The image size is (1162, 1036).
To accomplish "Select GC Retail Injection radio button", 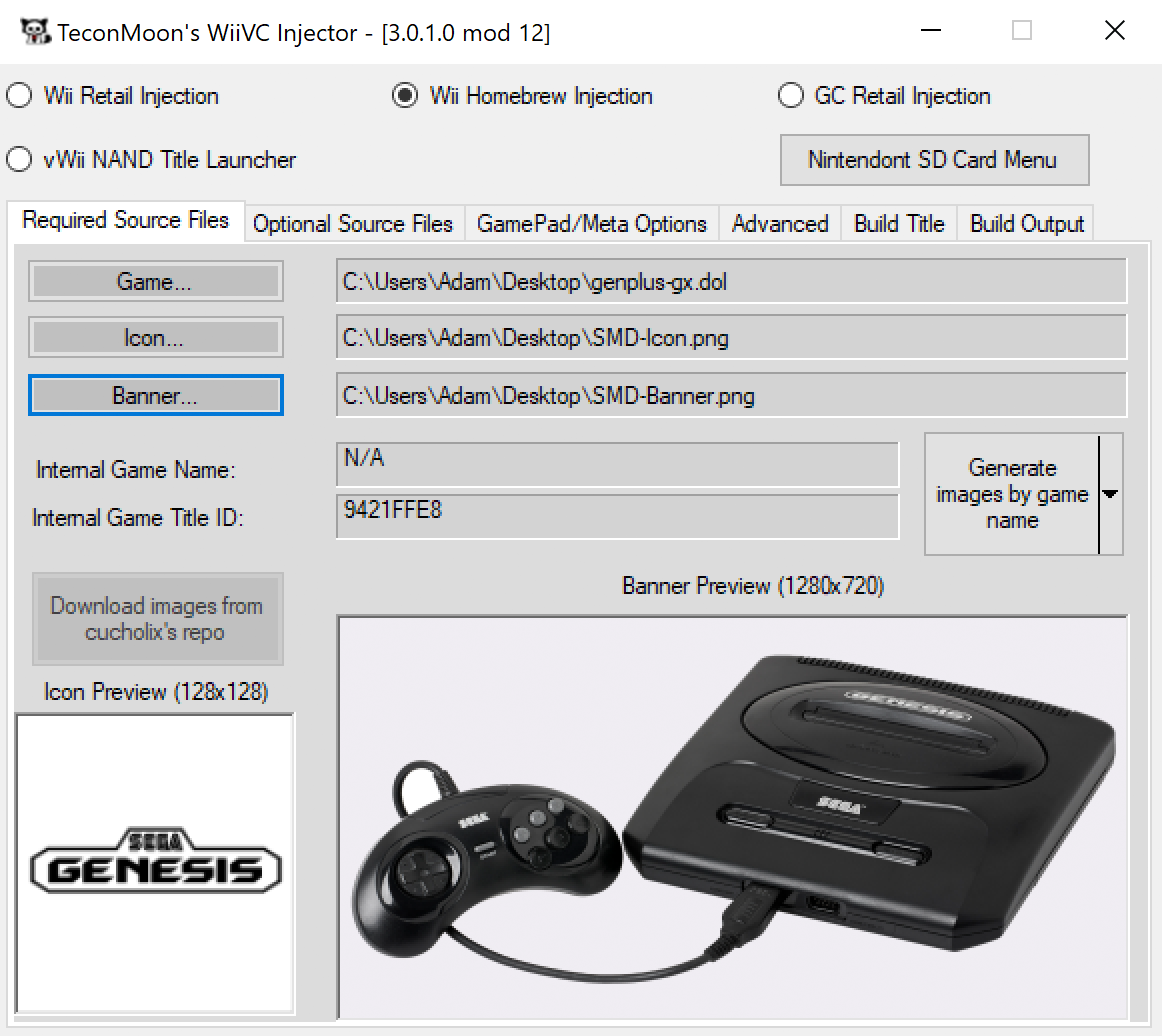I will tap(885, 96).
